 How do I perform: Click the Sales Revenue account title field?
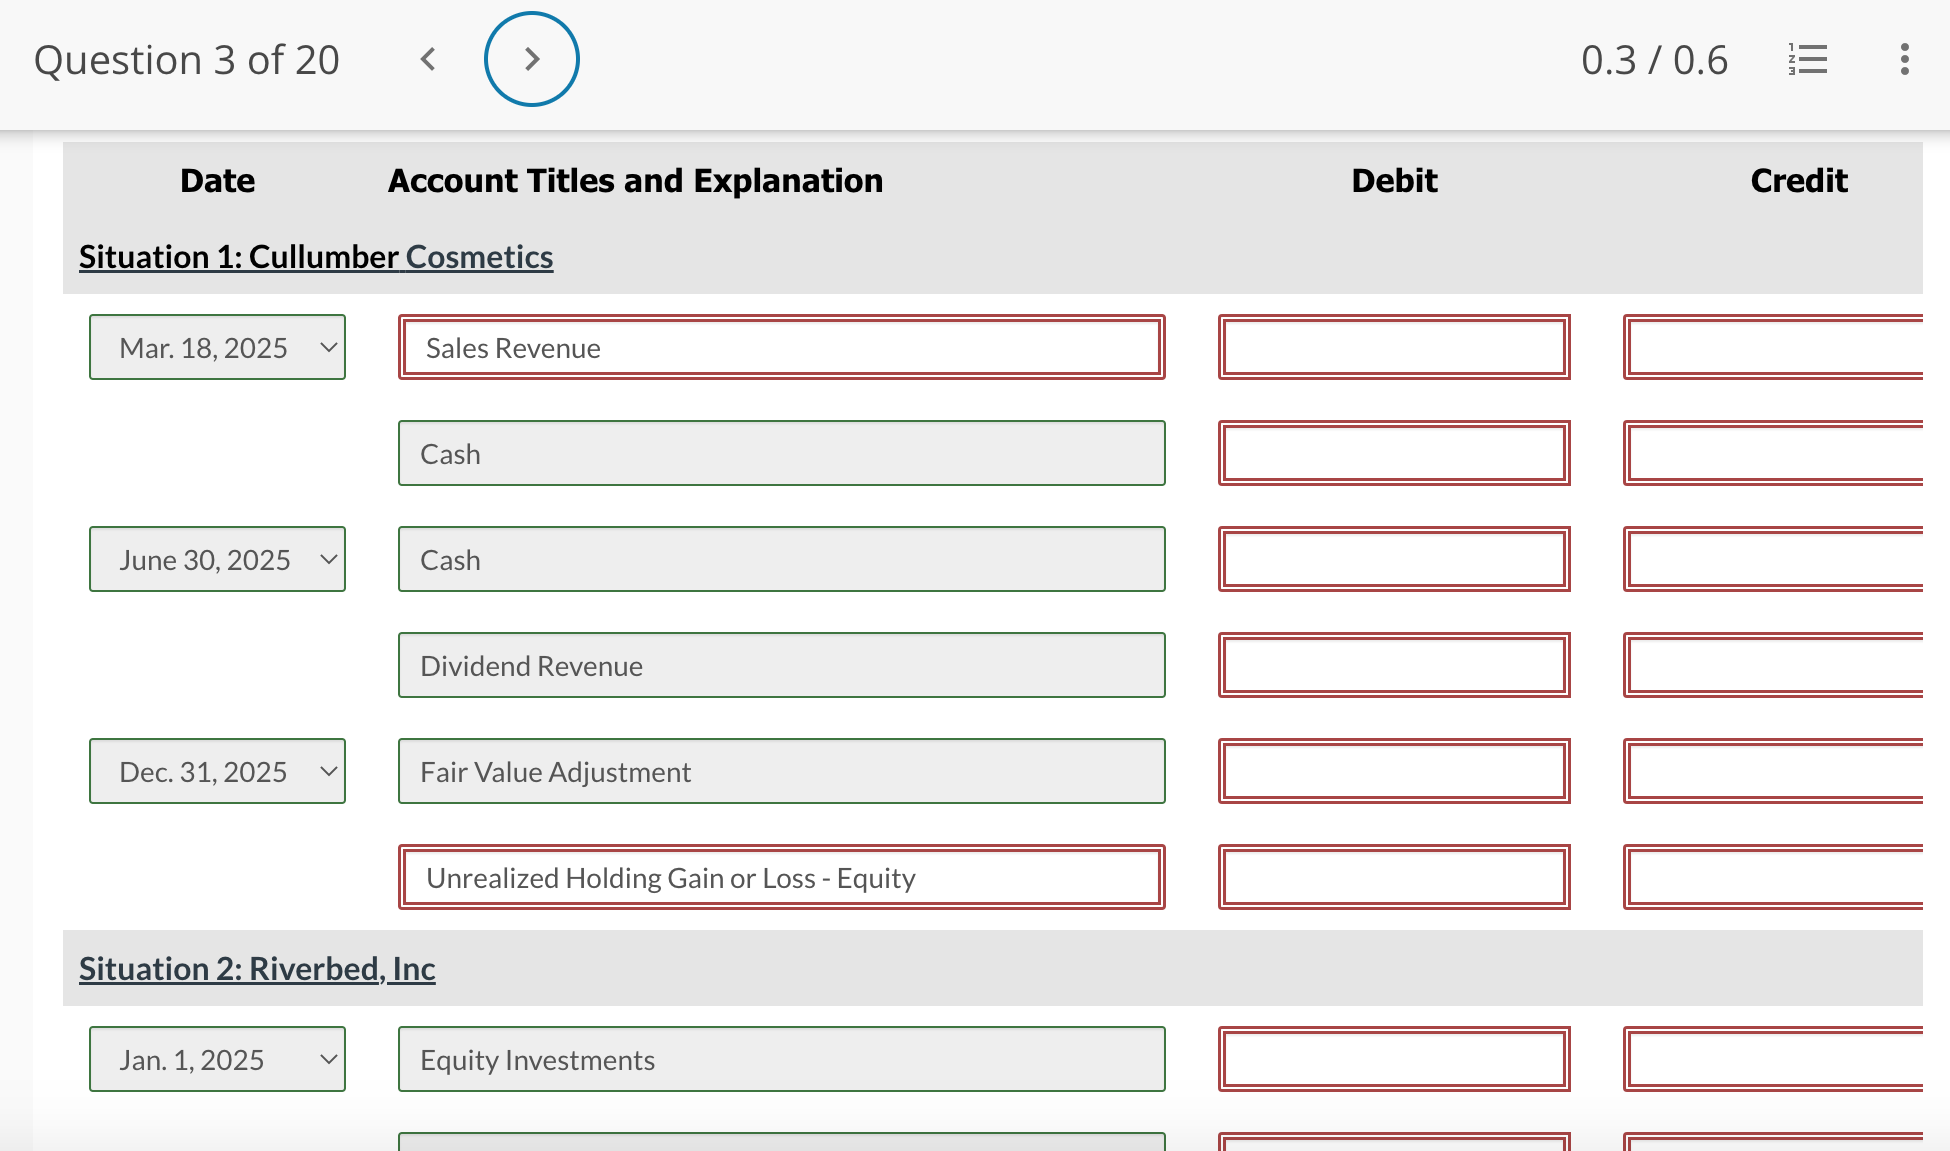pos(782,347)
